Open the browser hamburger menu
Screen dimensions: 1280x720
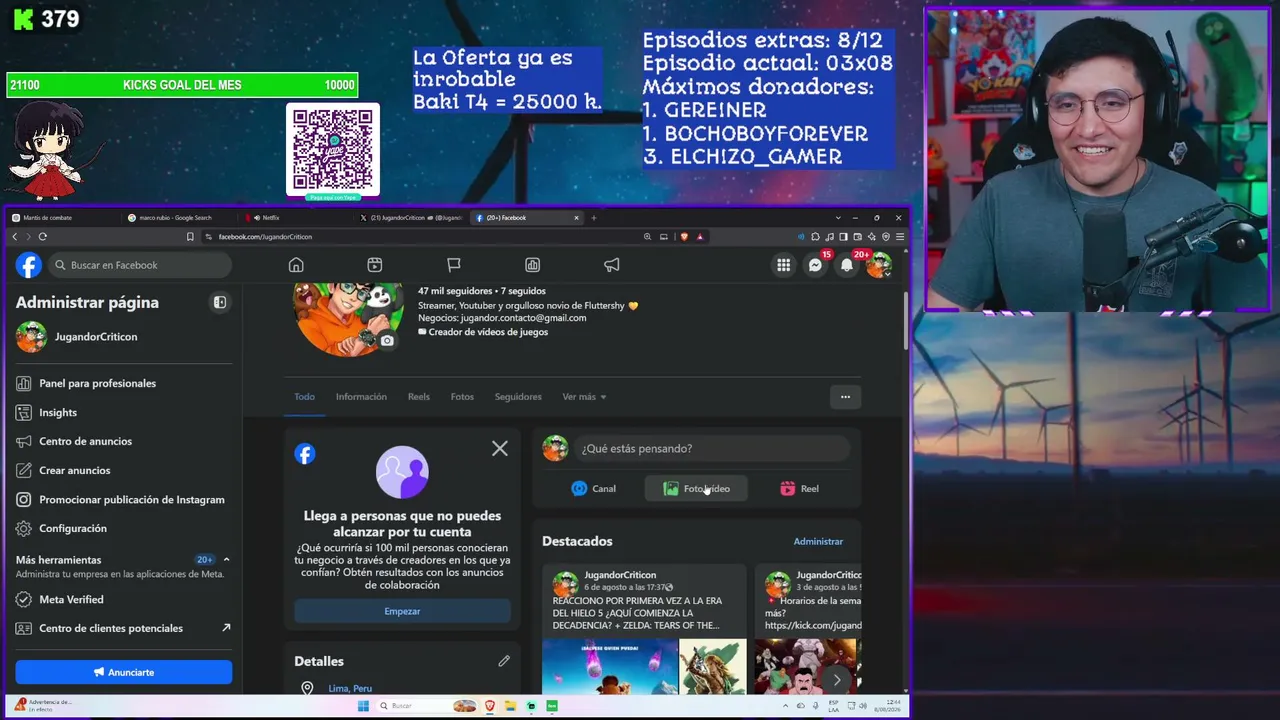900,237
